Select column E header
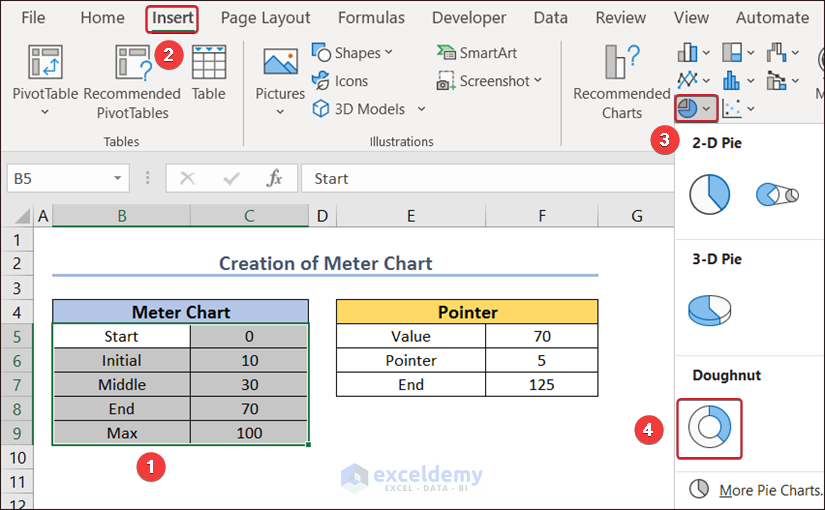The image size is (825, 510). tap(410, 215)
